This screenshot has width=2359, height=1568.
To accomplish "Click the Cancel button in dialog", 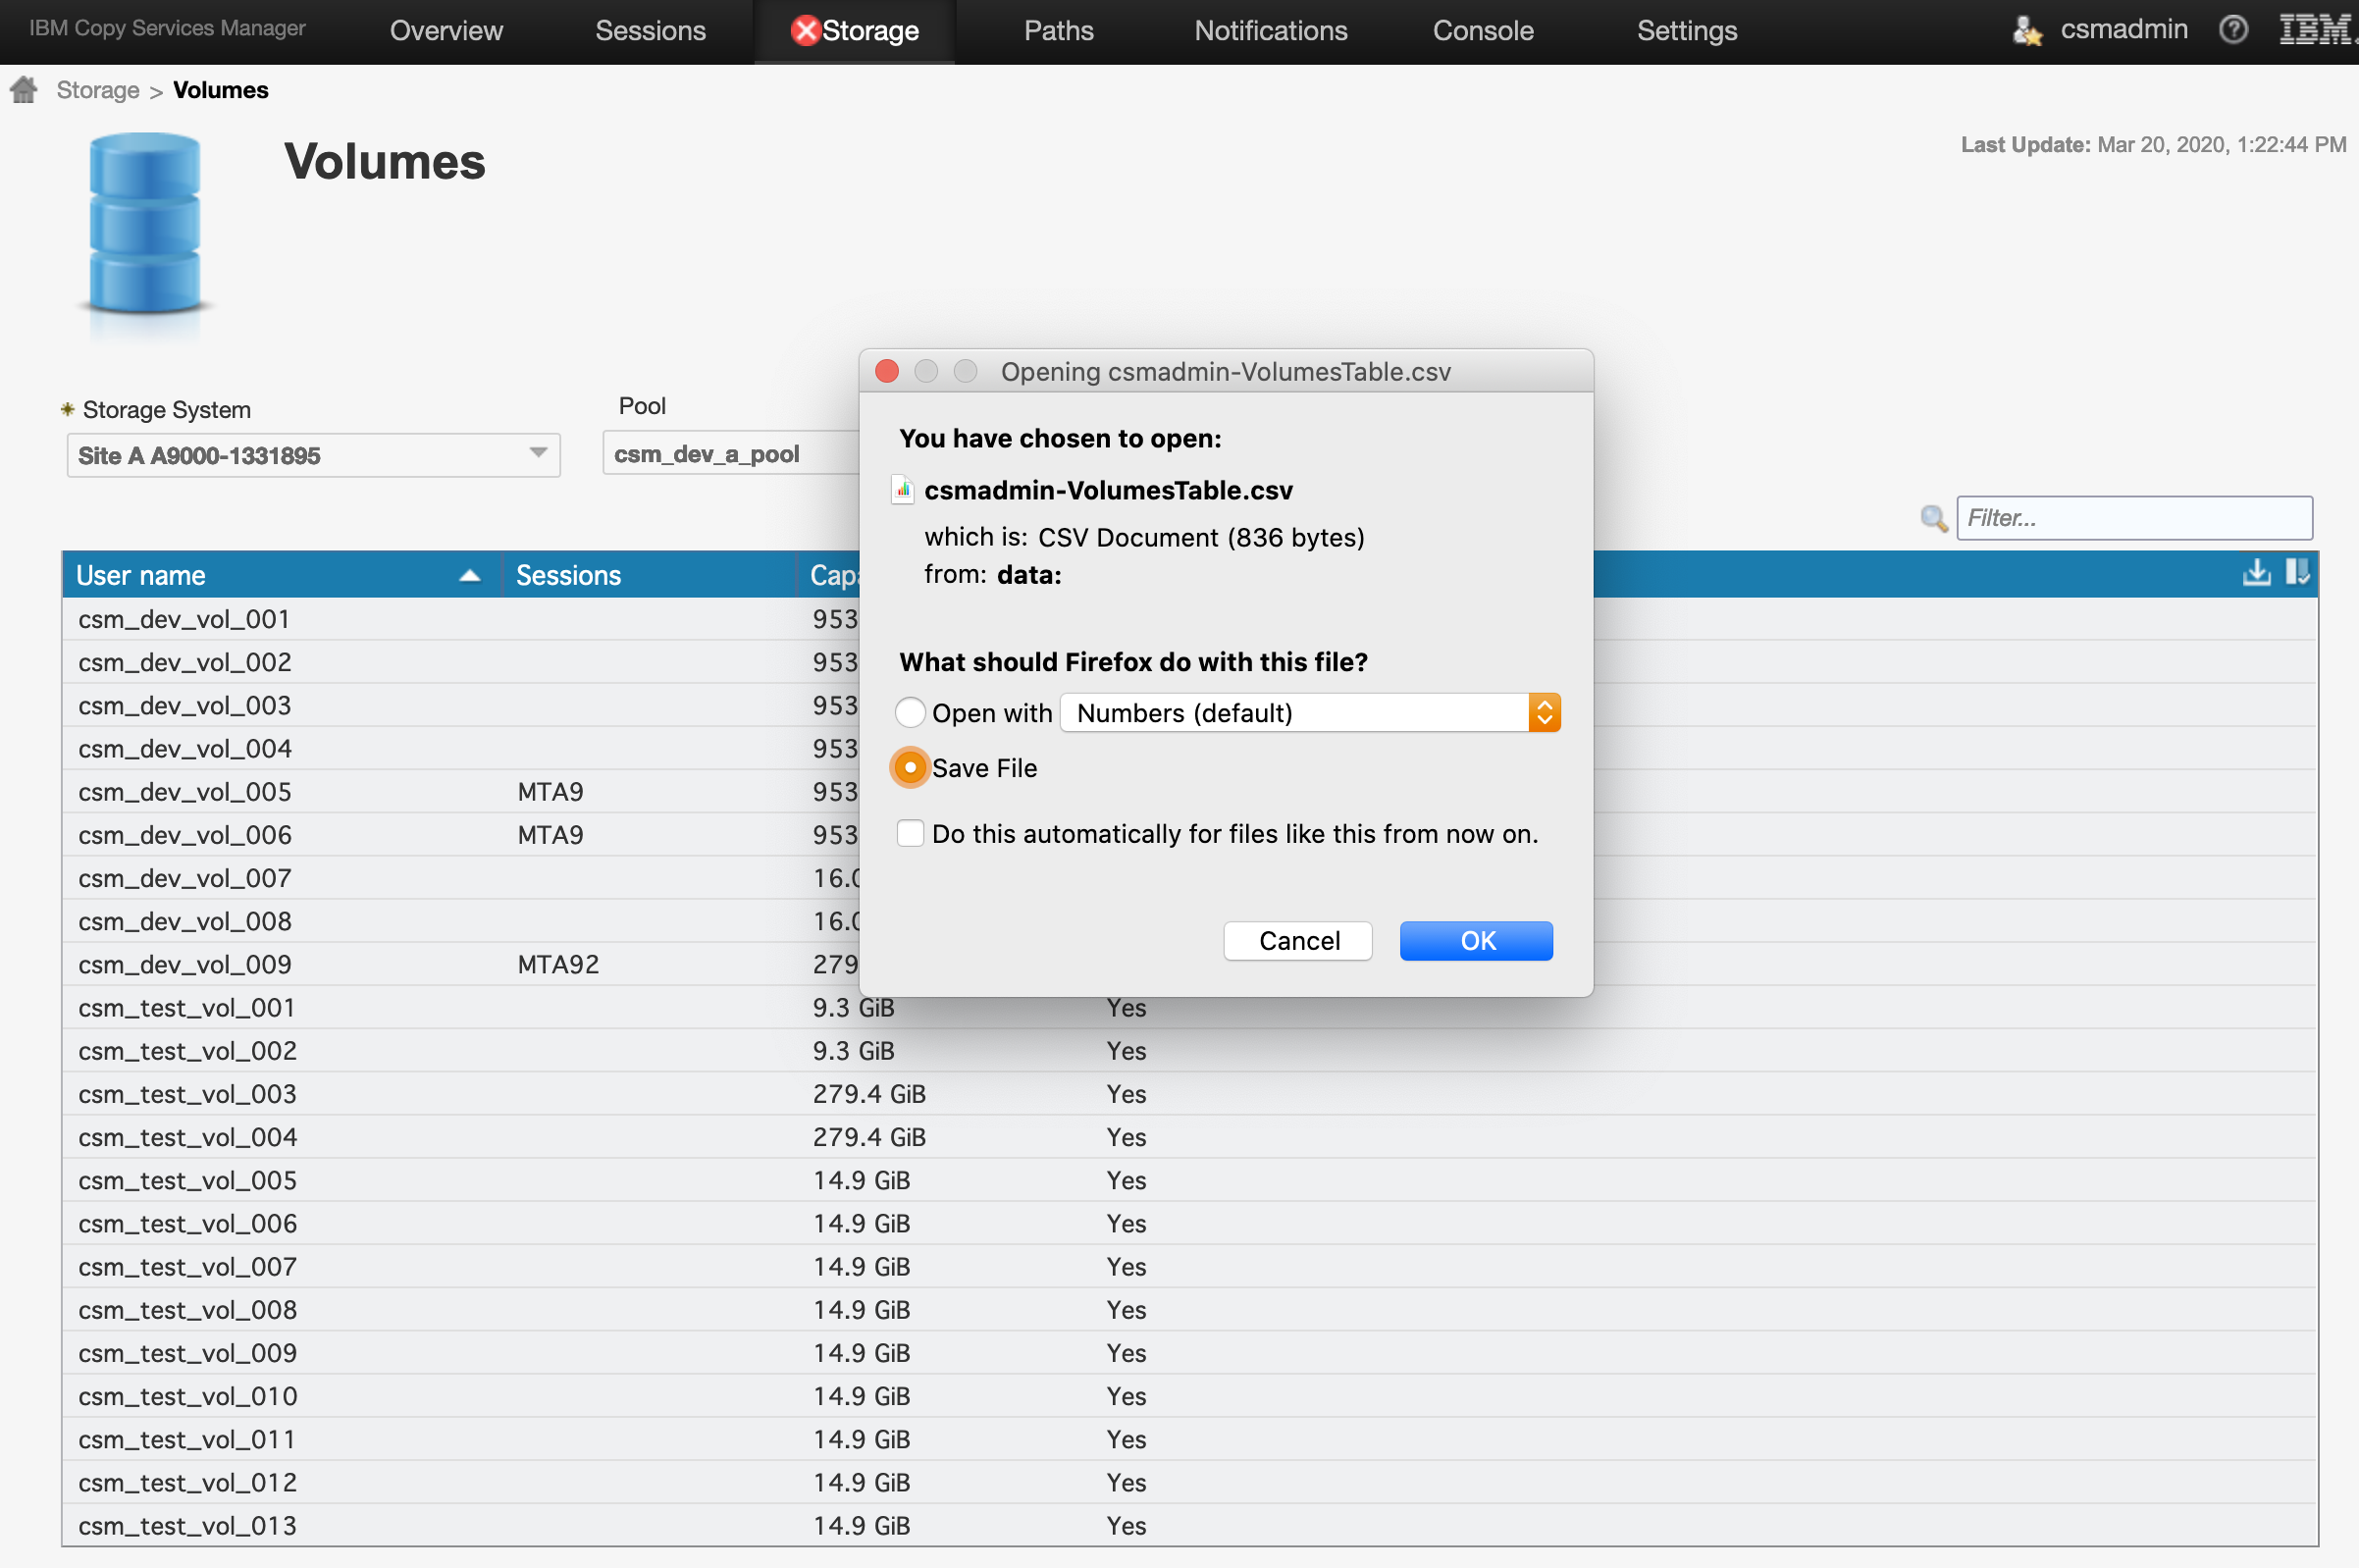I will (1298, 941).
